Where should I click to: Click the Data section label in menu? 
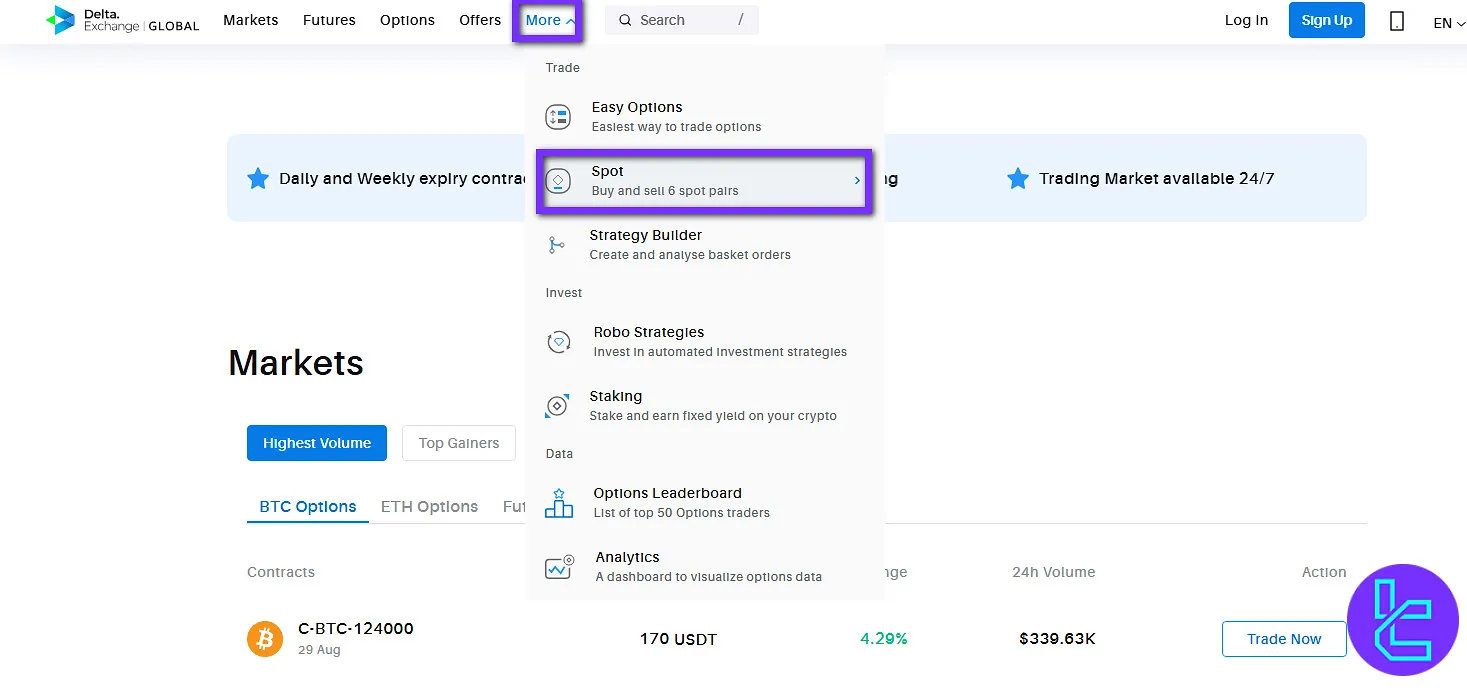(559, 454)
